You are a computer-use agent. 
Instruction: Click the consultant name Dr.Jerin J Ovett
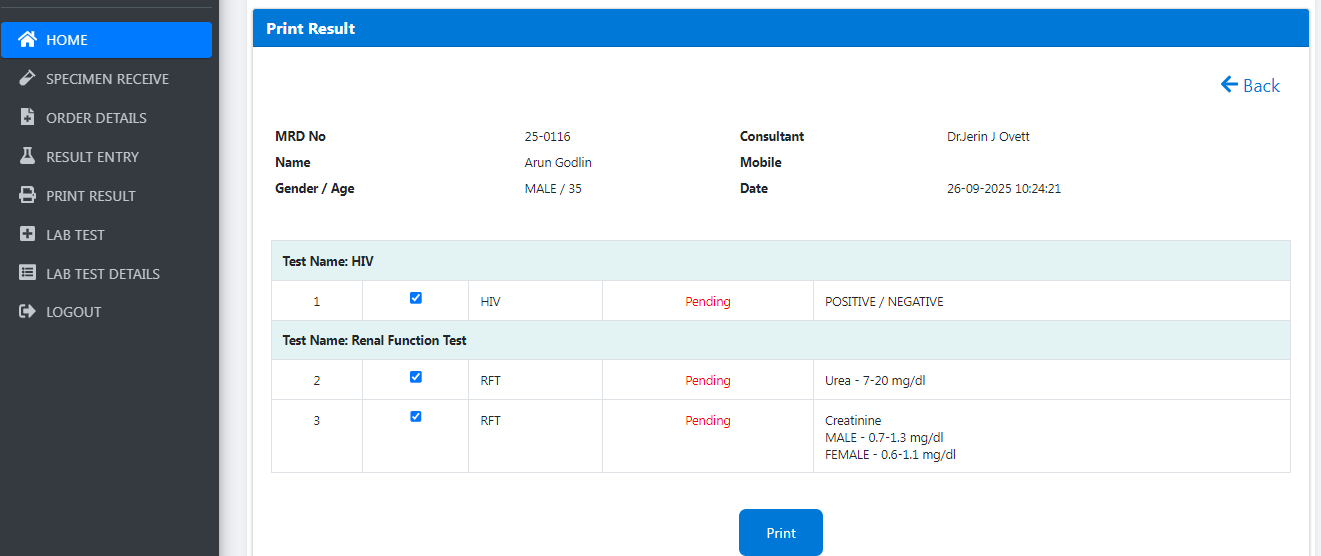pos(988,137)
